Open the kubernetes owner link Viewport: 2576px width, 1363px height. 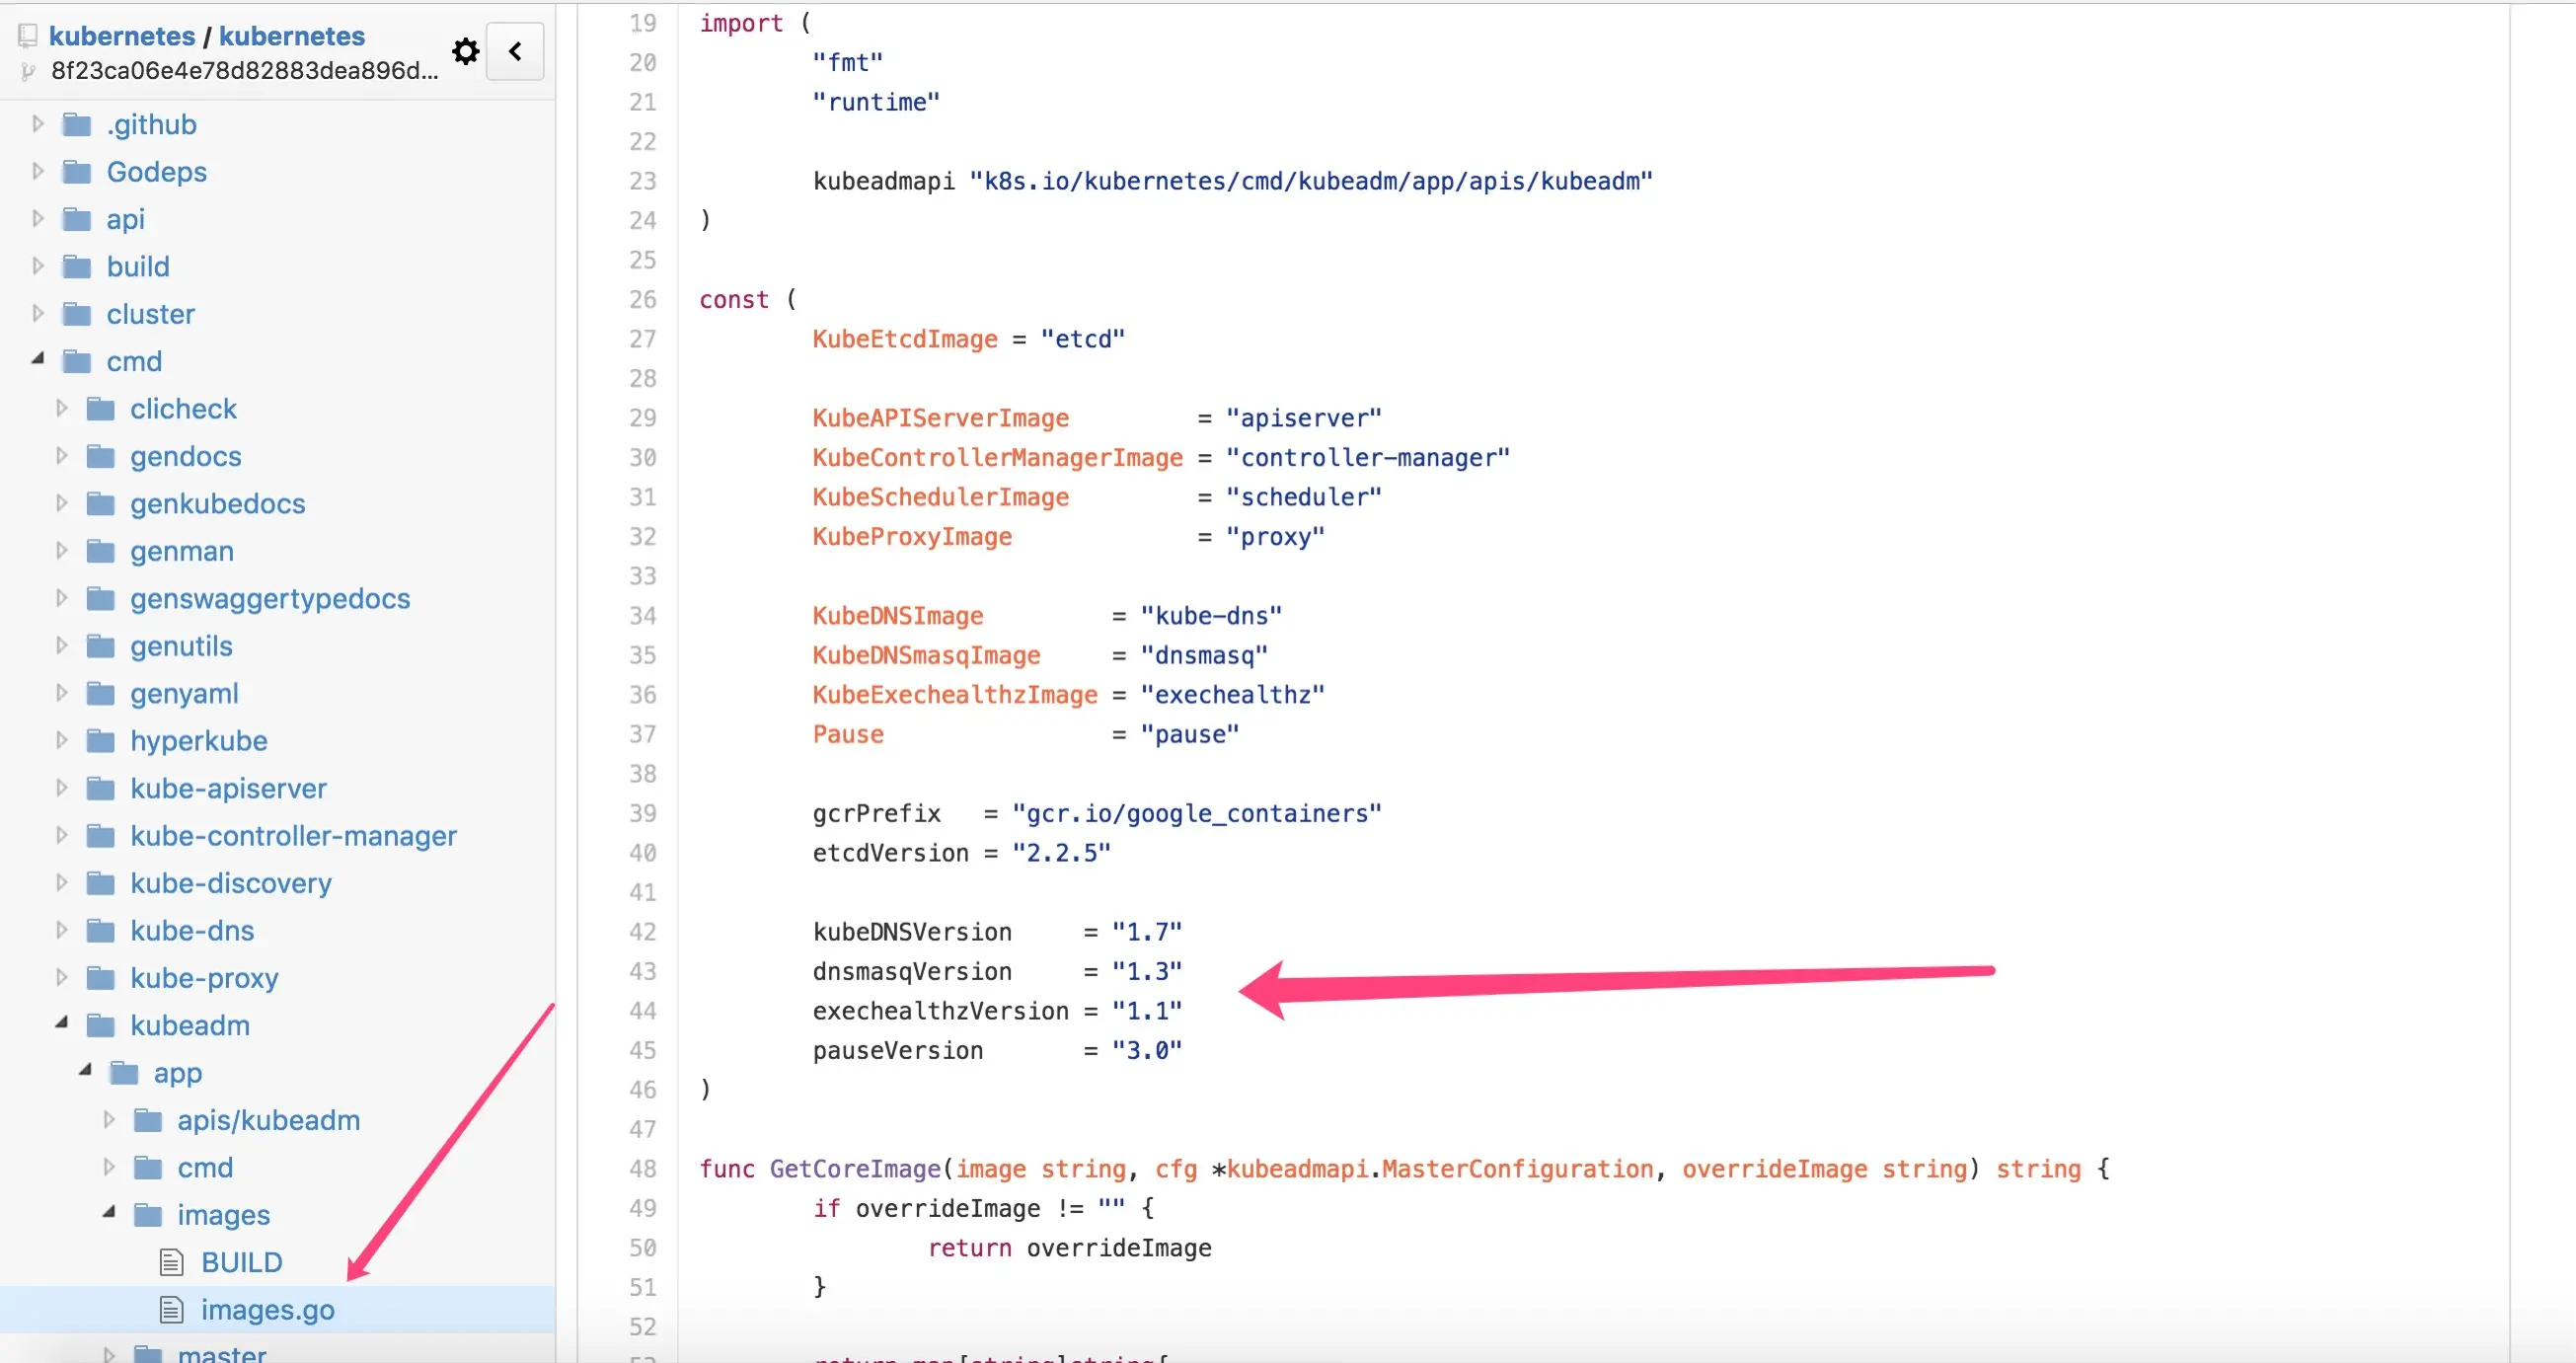[122, 36]
